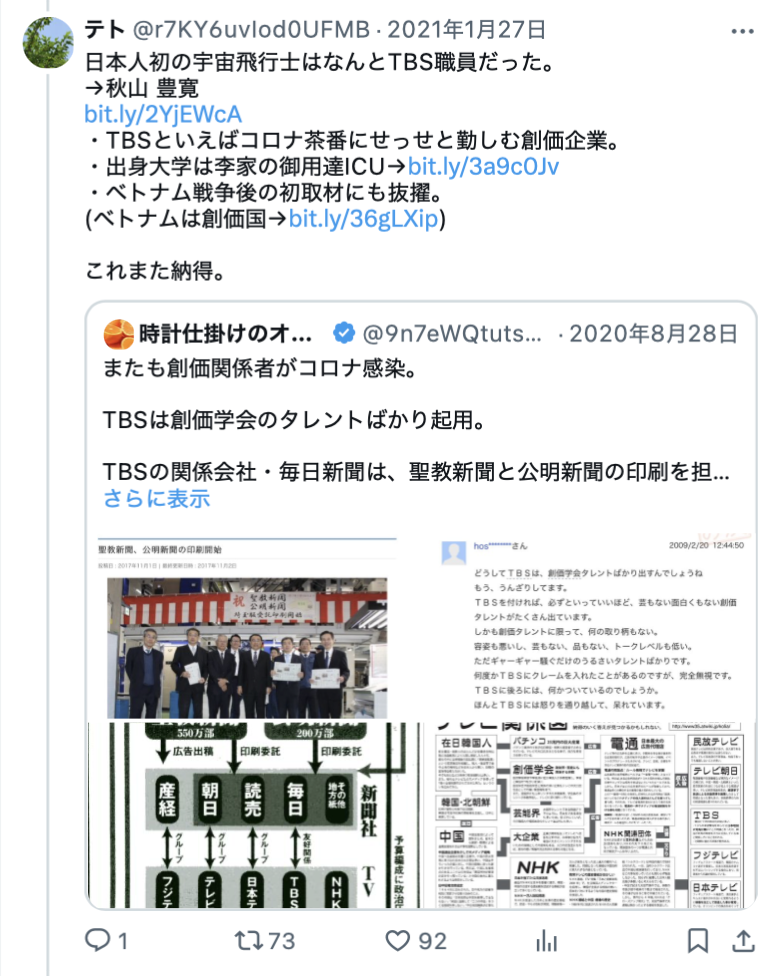This screenshot has height=976, width=780.
Task: Open the orange avatar of quoted author
Action: click(118, 334)
